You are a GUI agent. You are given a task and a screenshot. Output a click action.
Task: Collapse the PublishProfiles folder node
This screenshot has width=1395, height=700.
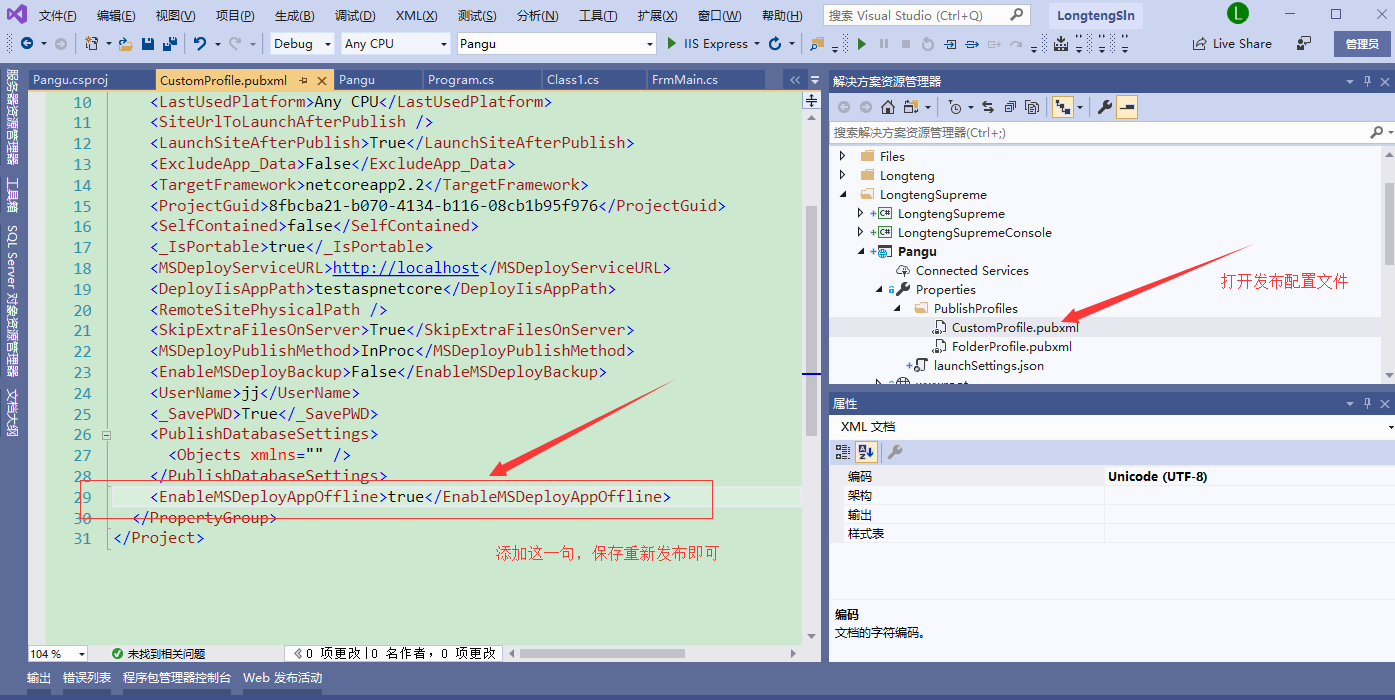pos(898,309)
